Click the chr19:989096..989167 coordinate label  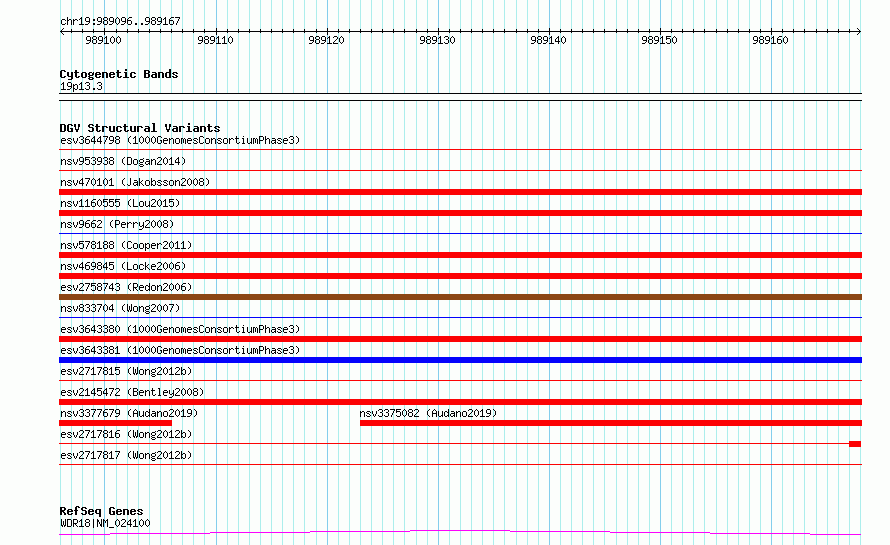(120, 22)
